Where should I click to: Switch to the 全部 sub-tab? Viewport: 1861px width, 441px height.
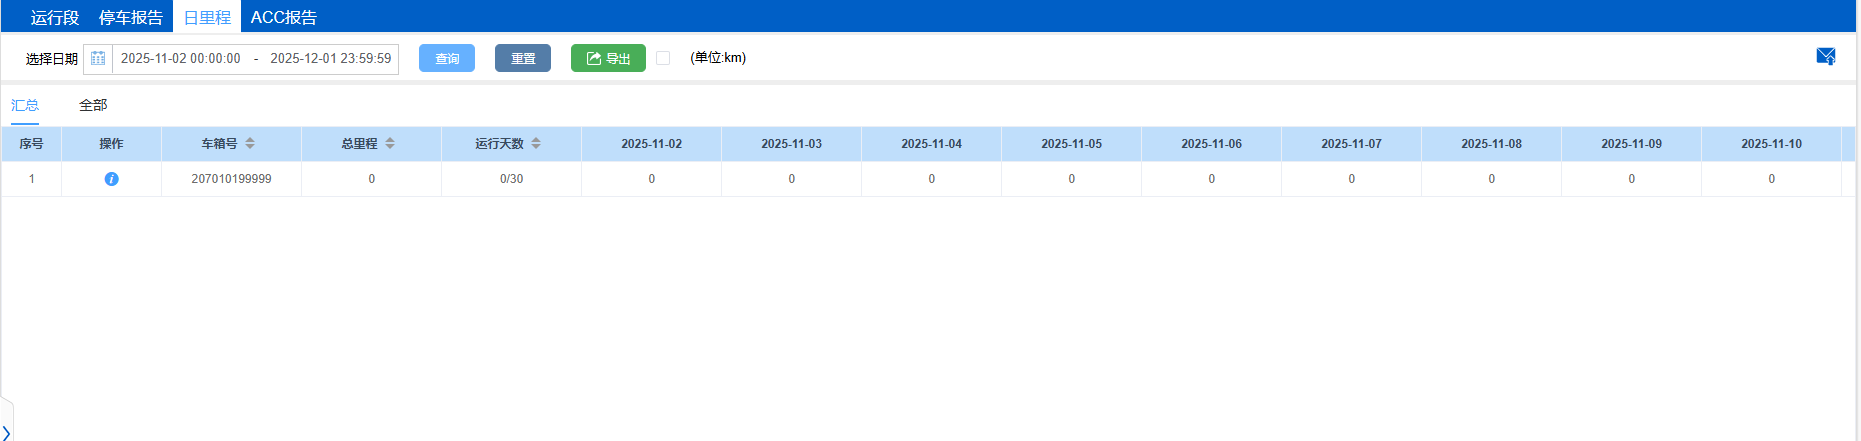93,105
